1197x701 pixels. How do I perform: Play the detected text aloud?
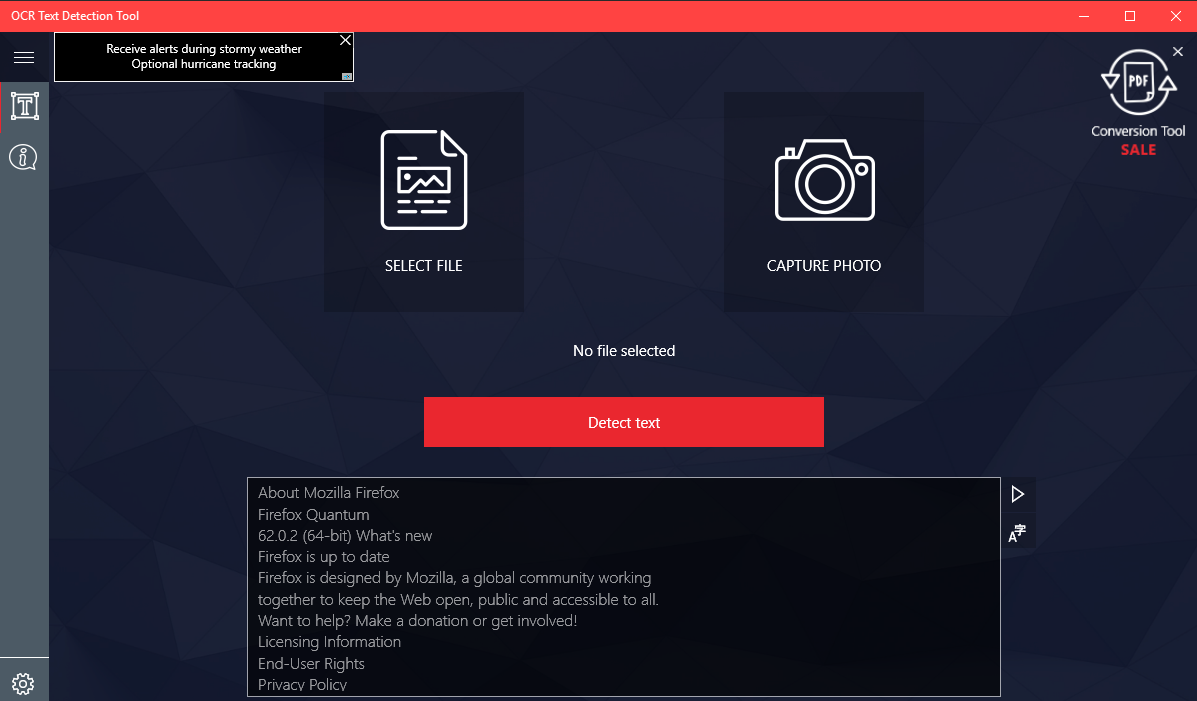pyautogui.click(x=1018, y=494)
